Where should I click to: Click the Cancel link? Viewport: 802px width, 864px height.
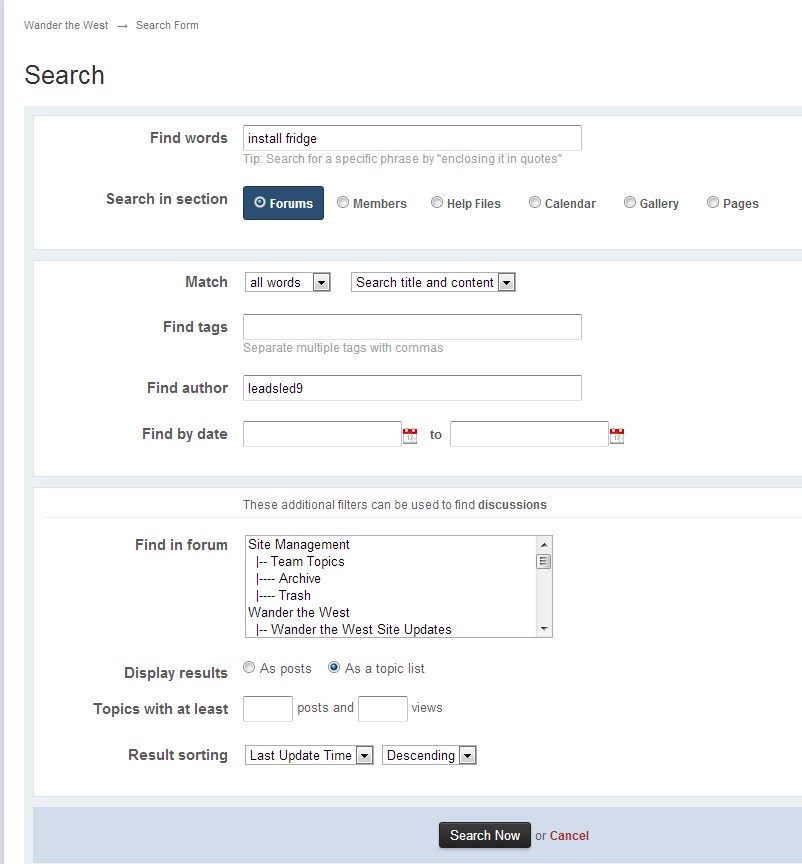point(569,836)
